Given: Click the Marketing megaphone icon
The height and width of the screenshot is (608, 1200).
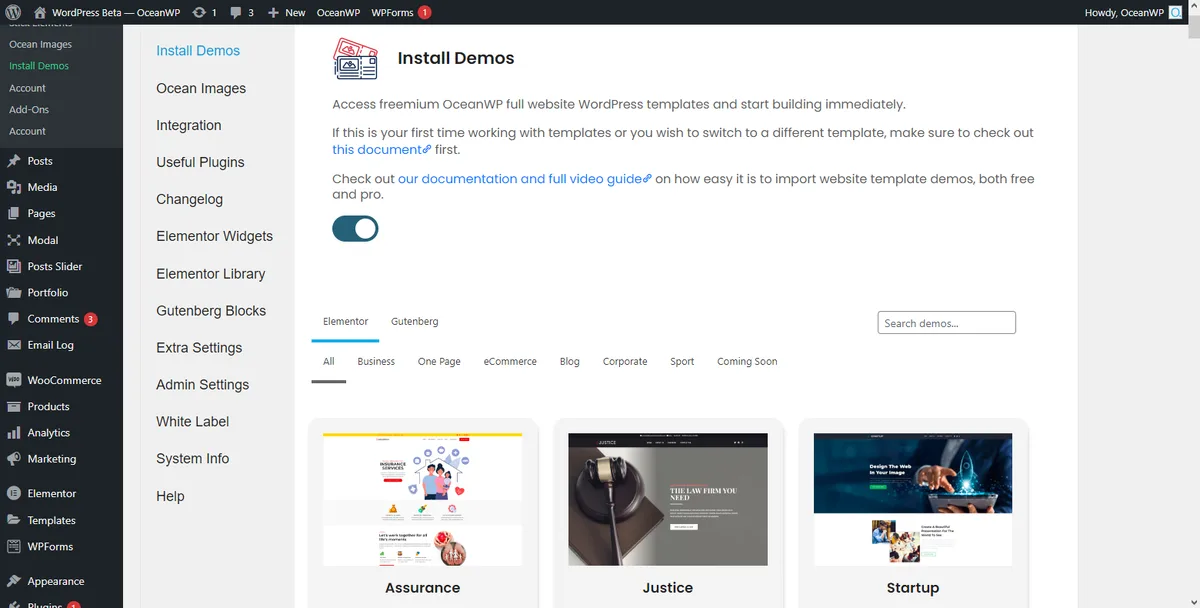Looking at the screenshot, I should tap(14, 459).
